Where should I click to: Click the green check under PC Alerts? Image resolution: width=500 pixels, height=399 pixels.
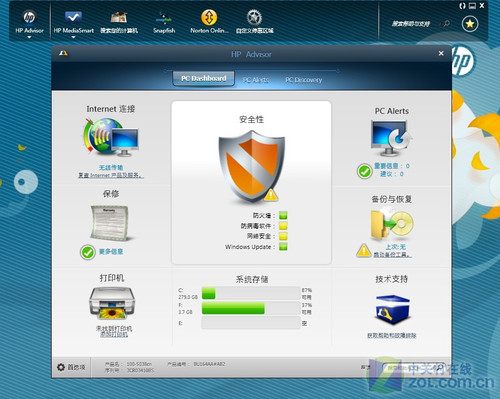coord(364,171)
